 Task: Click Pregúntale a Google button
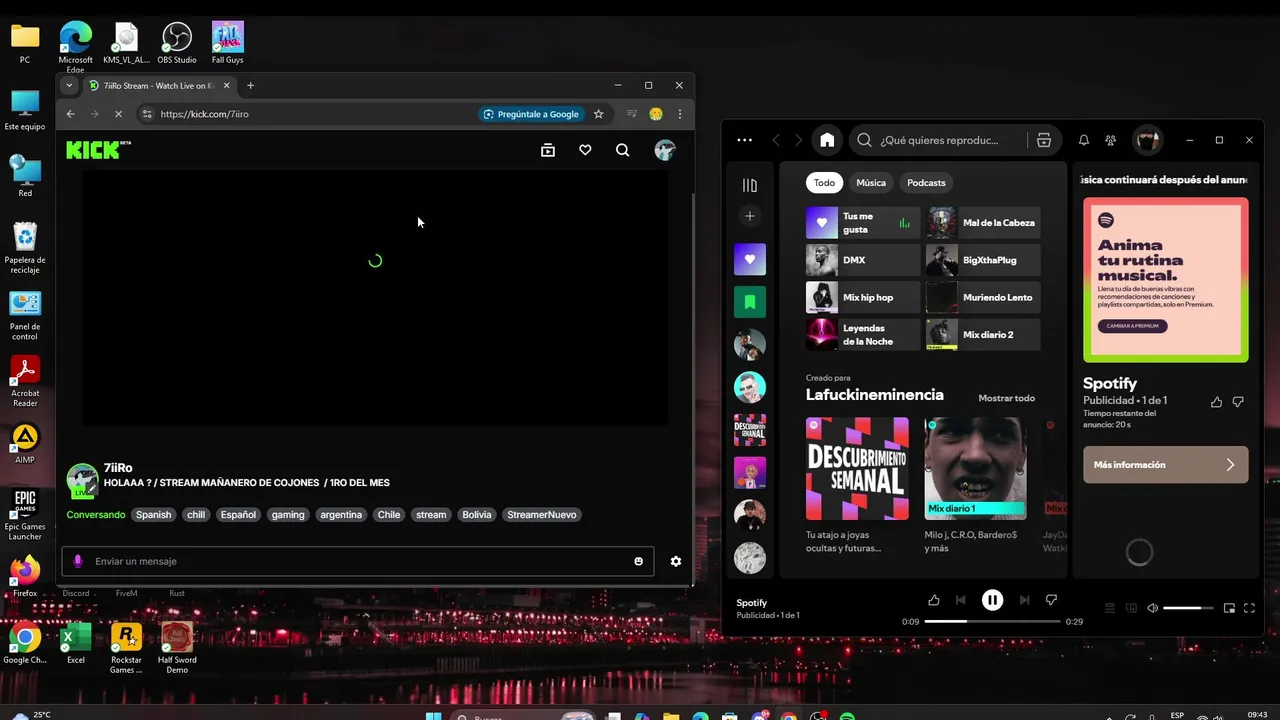(531, 114)
